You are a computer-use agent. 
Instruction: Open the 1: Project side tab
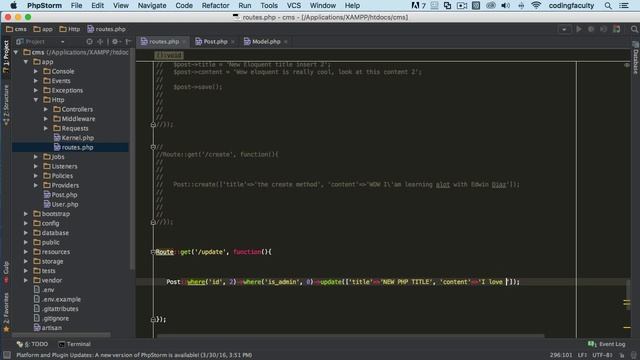[x=6, y=56]
